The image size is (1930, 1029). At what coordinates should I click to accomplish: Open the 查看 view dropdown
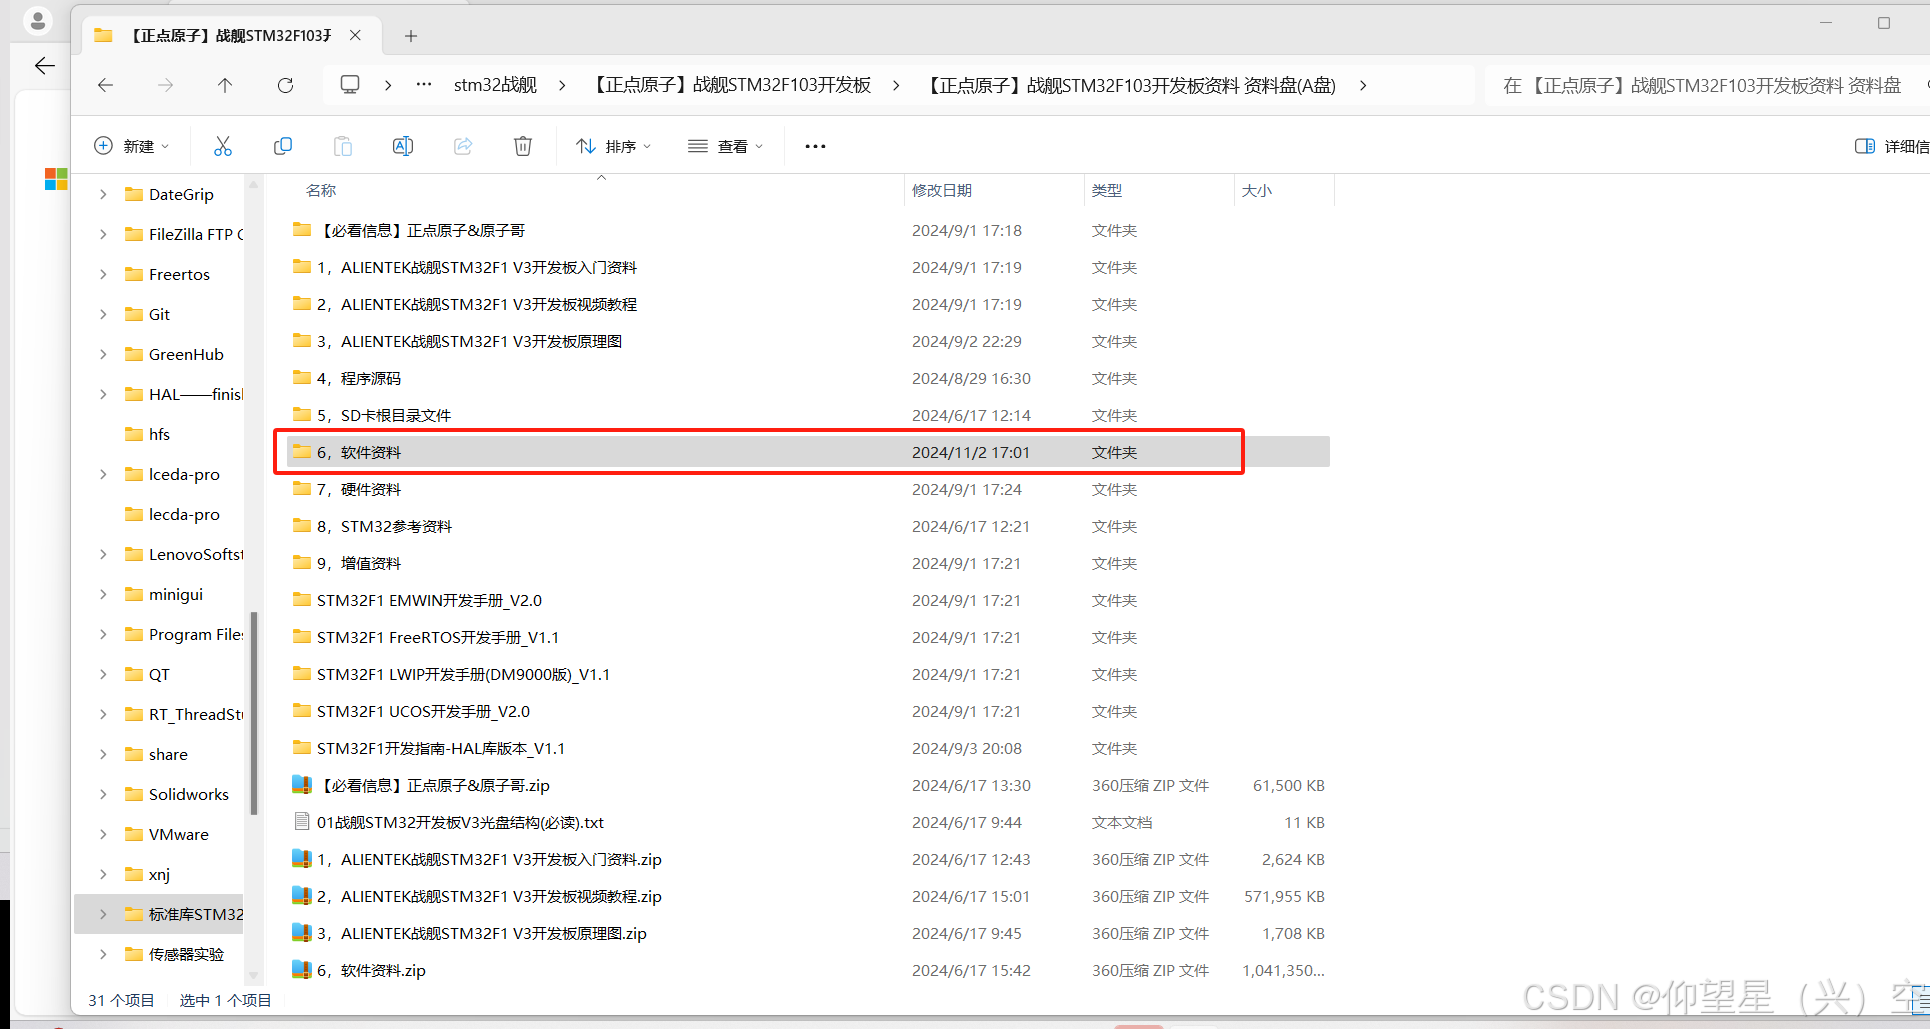point(726,146)
